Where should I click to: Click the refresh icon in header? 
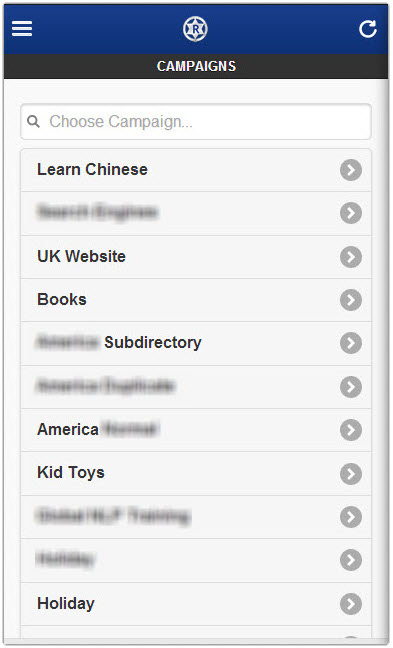[367, 29]
